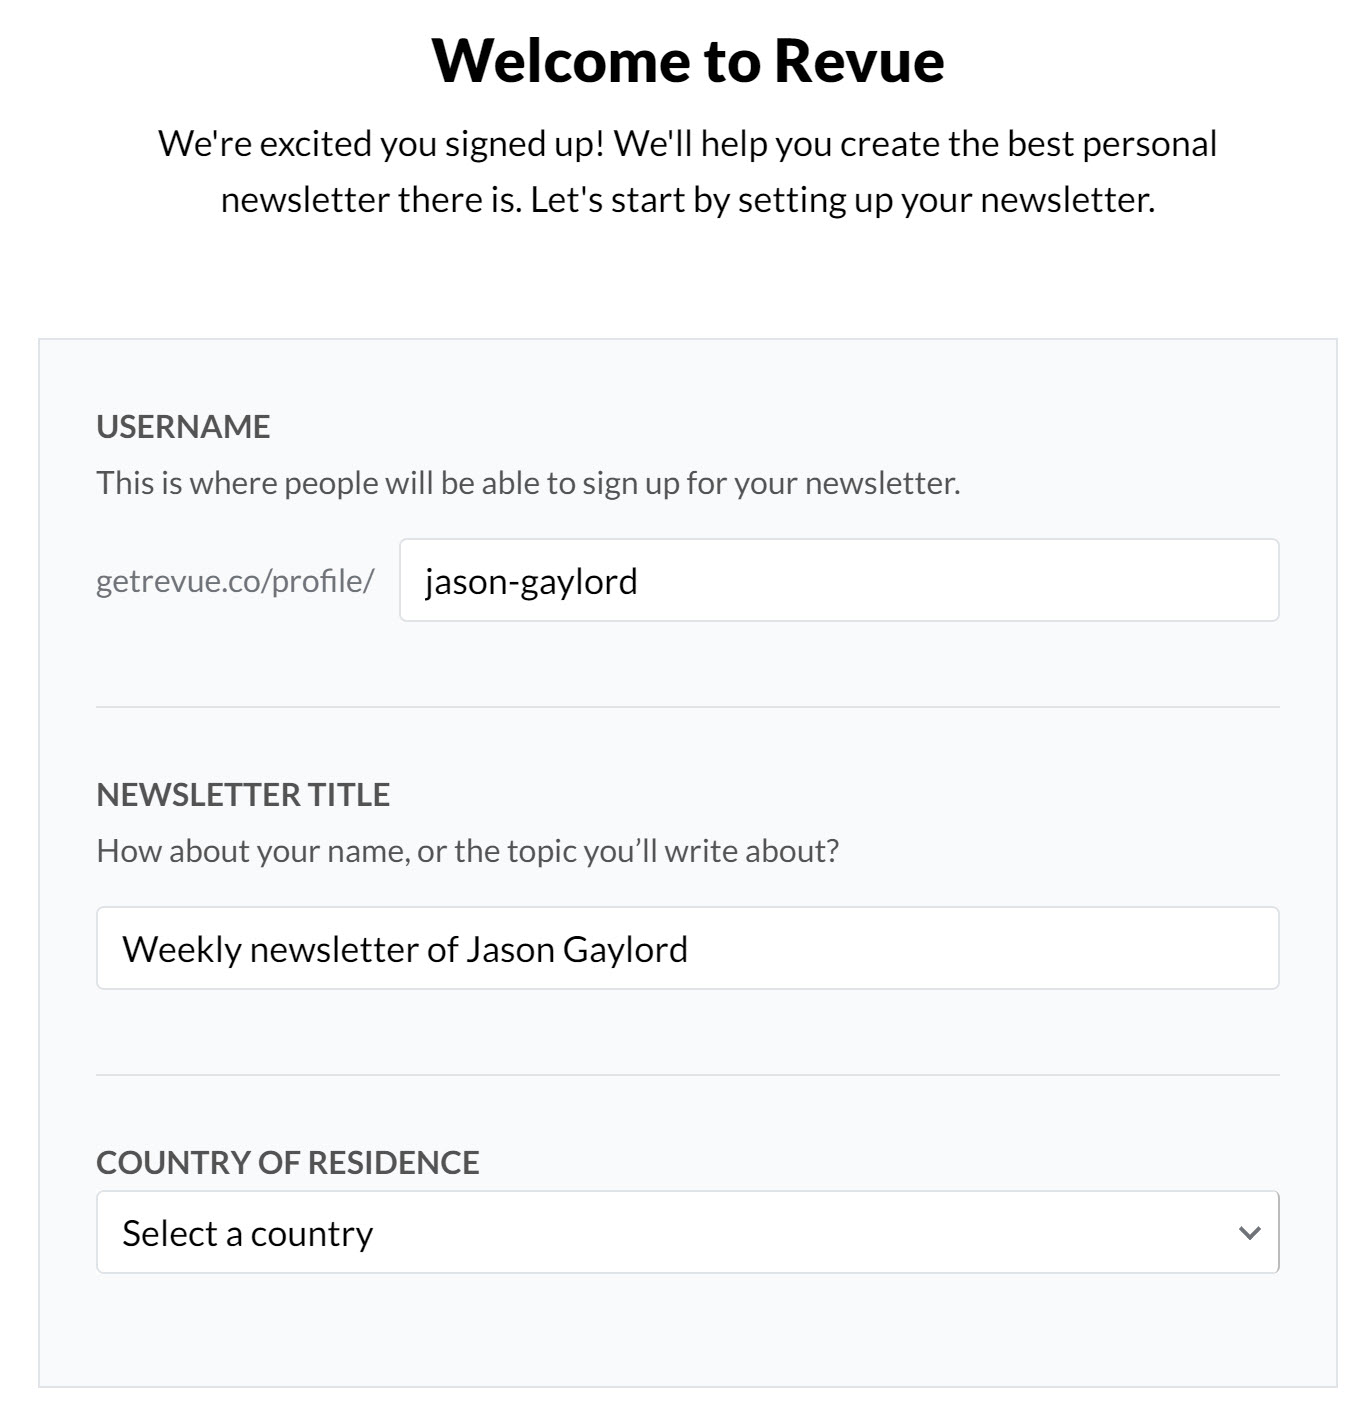This screenshot has width=1370, height=1416.
Task: Click the Welcome to Revue heading
Action: pos(688,60)
